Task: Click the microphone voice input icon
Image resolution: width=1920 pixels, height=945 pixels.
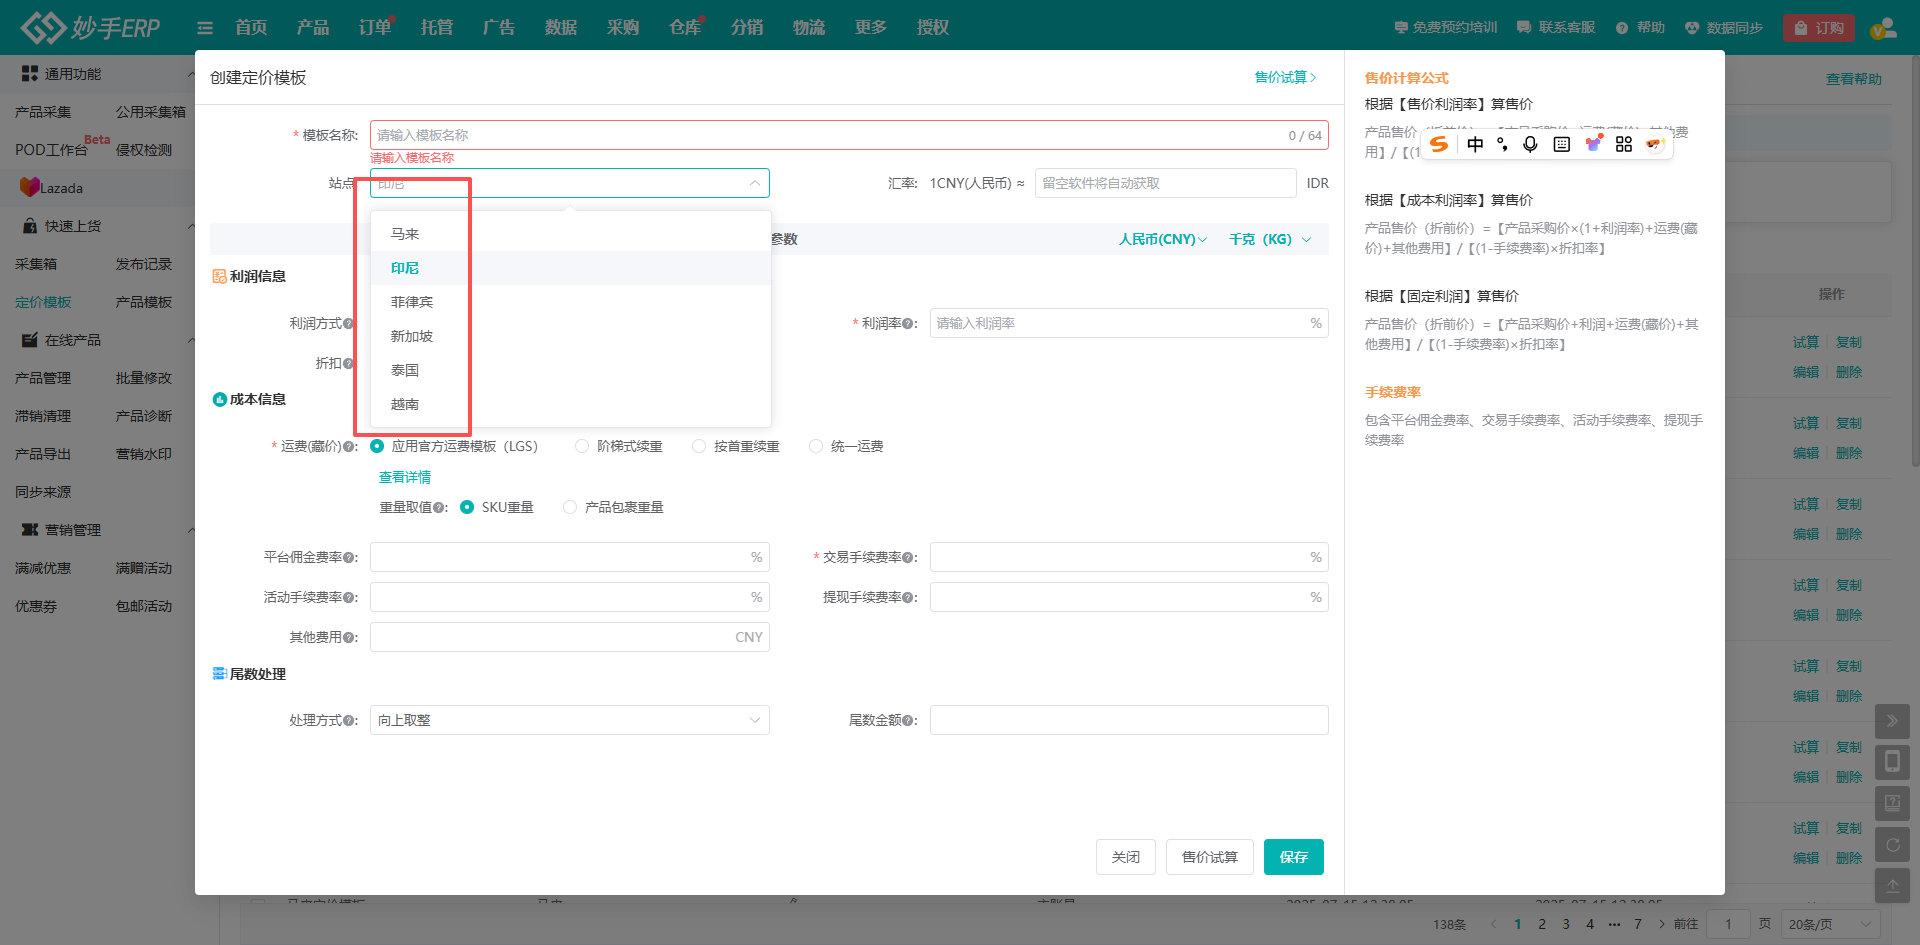Action: (x=1530, y=144)
